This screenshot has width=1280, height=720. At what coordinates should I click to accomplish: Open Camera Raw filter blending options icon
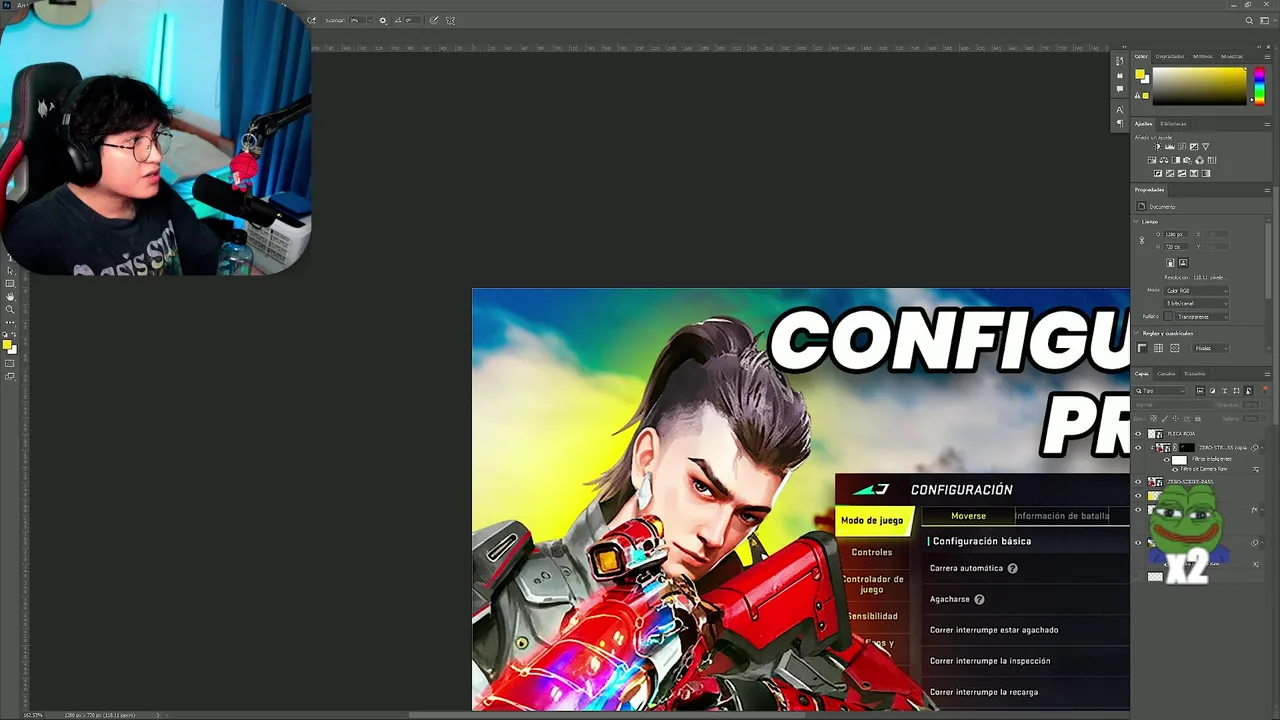(x=1256, y=470)
